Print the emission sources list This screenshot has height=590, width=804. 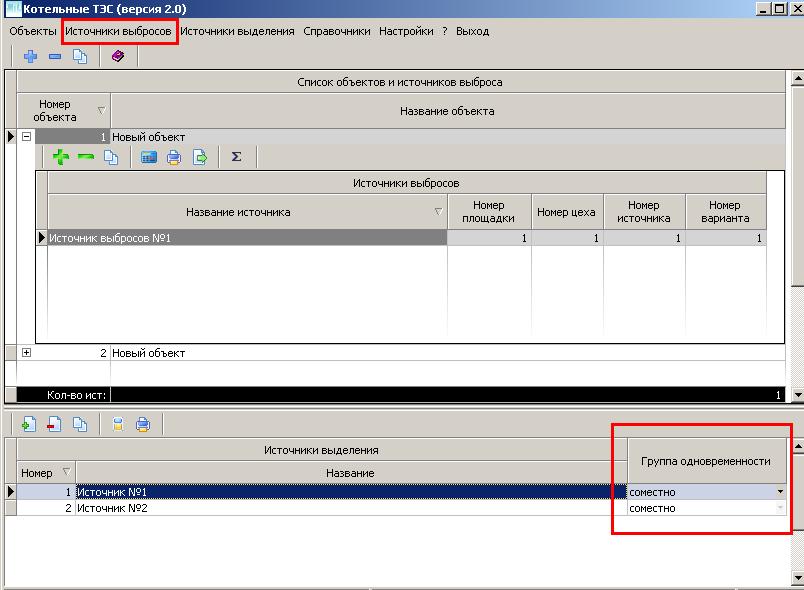[174, 157]
